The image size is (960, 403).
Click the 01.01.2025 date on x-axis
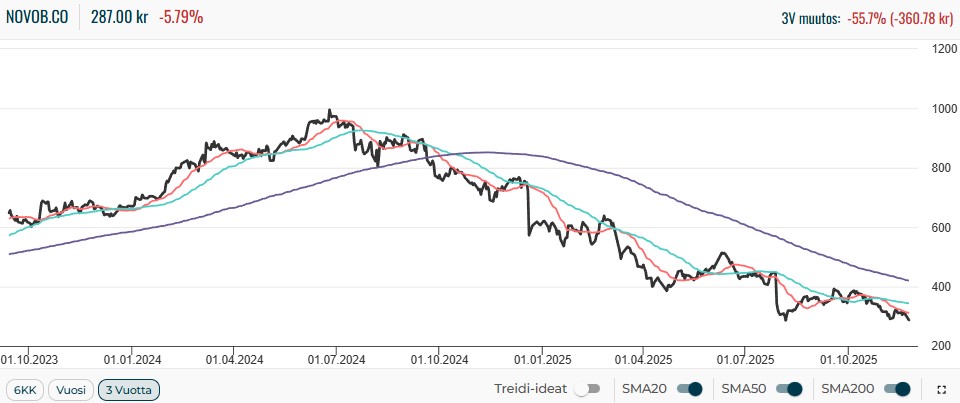(x=541, y=359)
